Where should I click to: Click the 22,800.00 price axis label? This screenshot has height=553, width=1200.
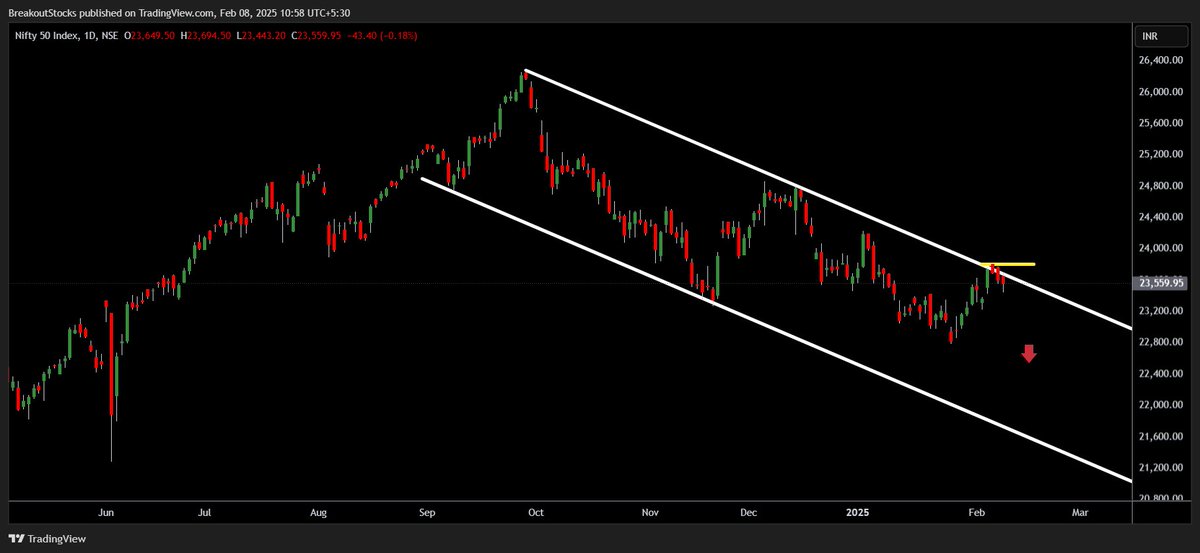[x=1161, y=342]
